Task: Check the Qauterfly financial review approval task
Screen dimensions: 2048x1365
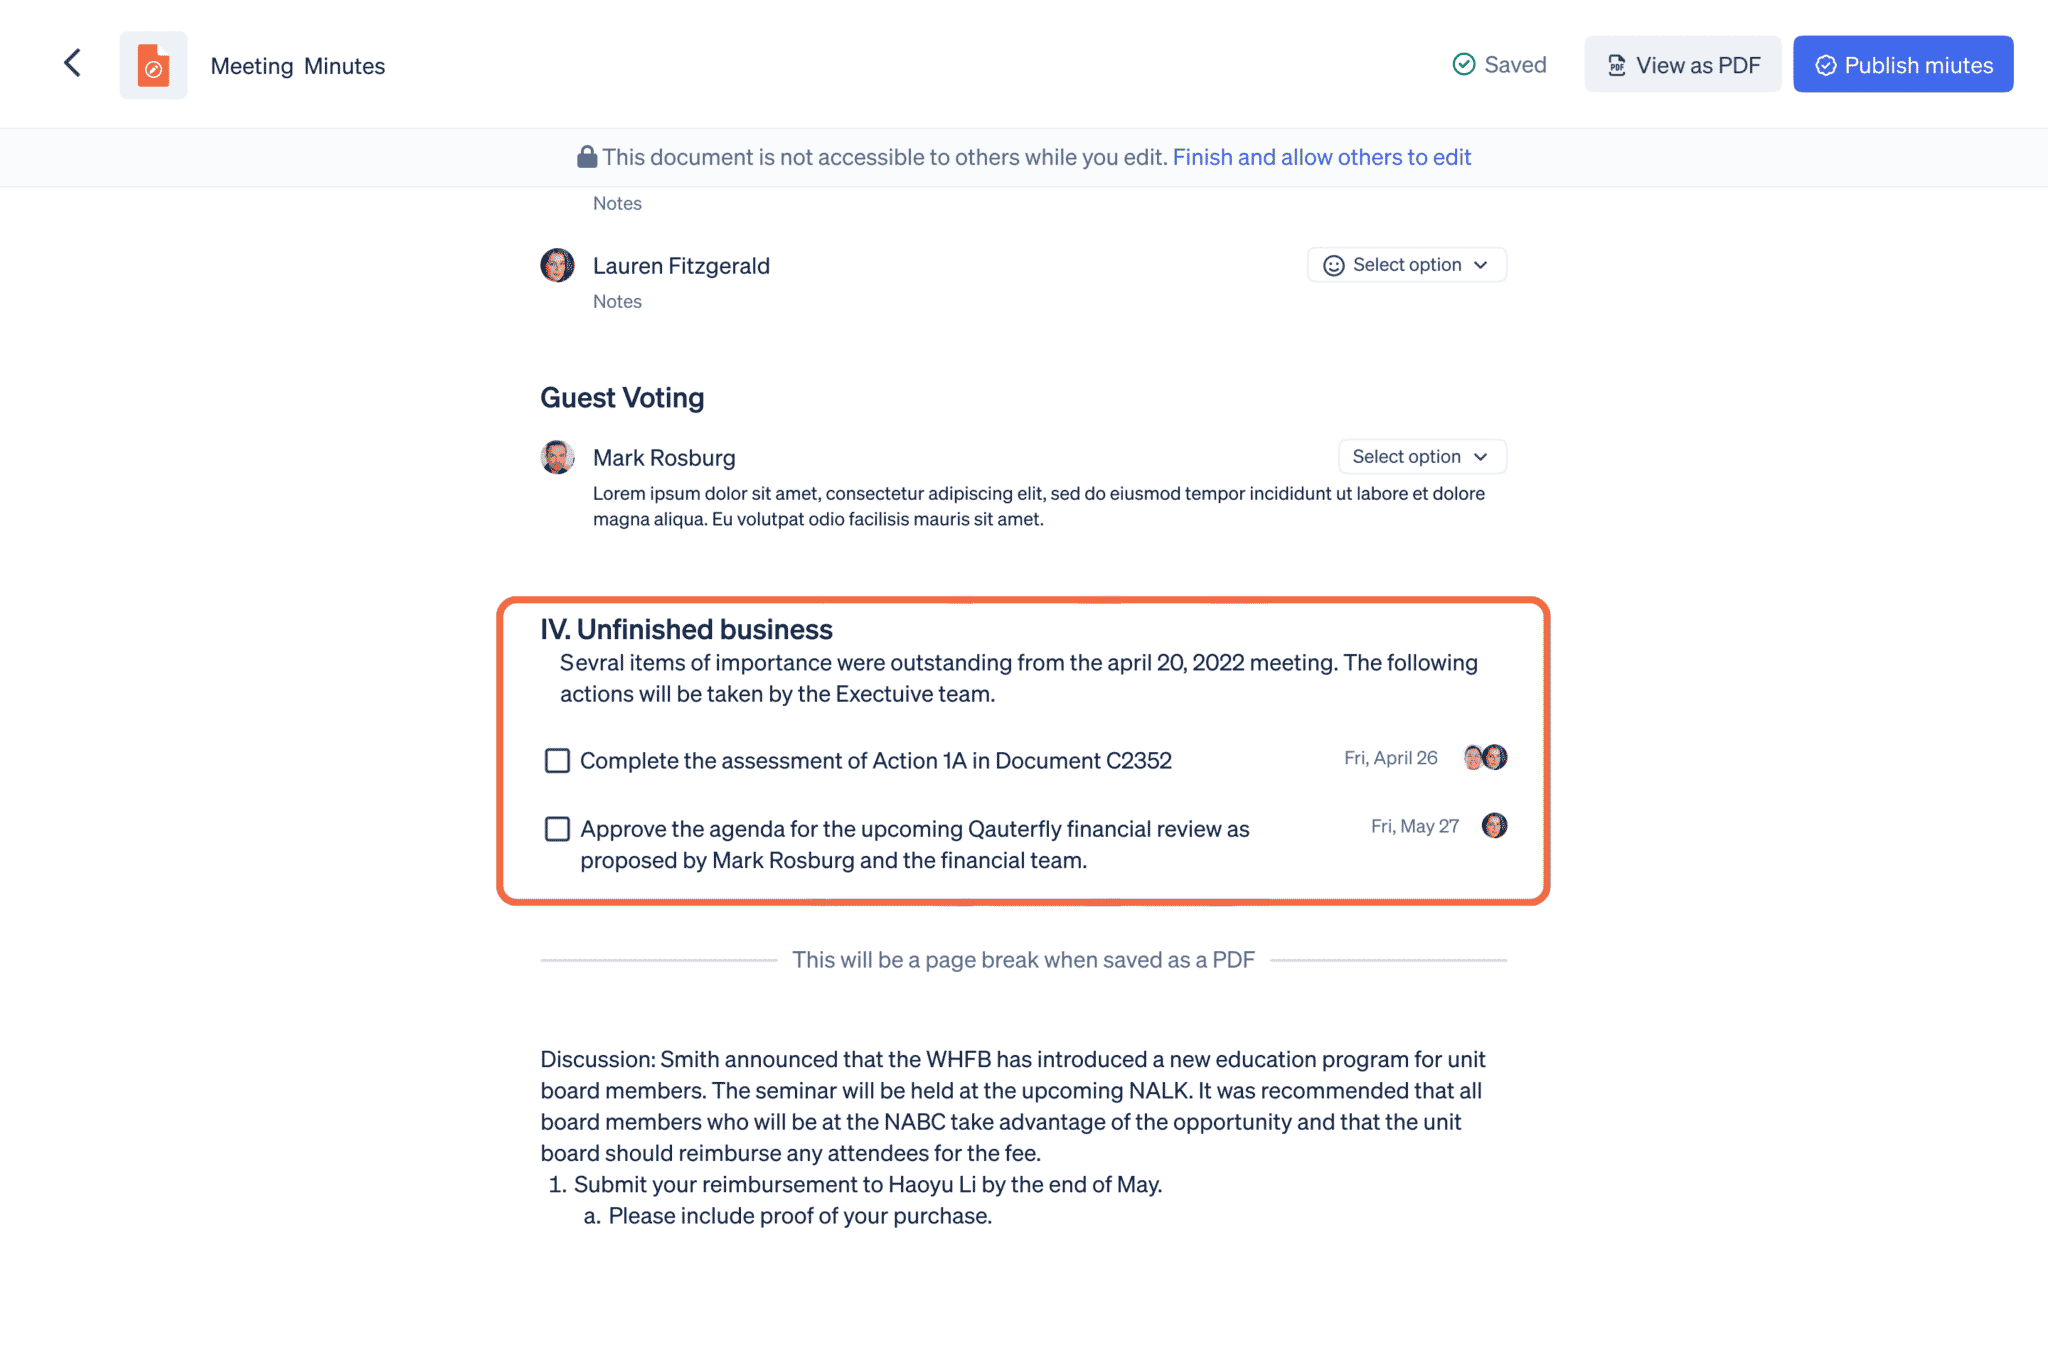Action: coord(557,828)
